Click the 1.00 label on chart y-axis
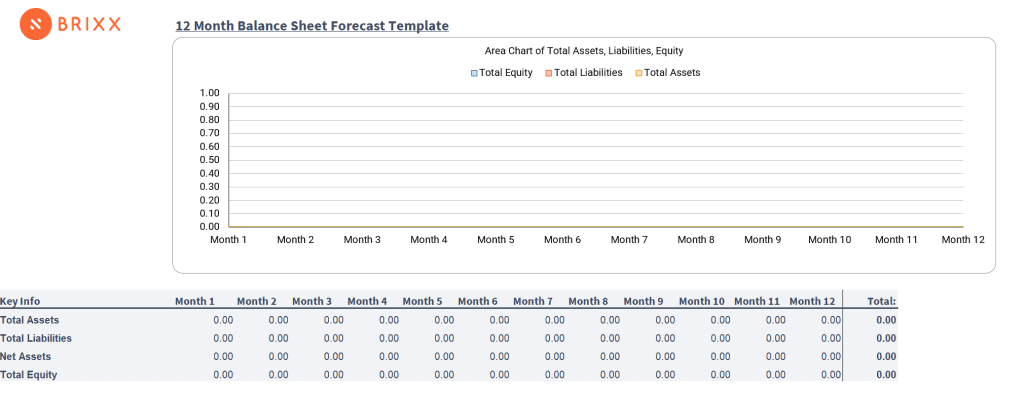The image size is (1024, 398). 210,93
